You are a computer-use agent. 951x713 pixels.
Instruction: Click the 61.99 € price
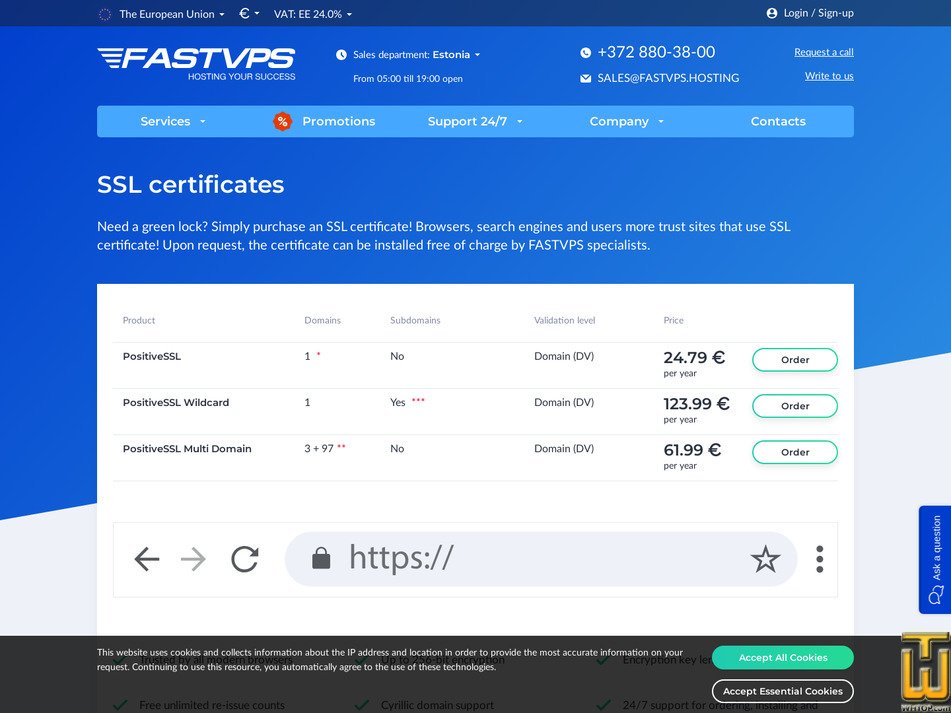pyautogui.click(x=692, y=449)
